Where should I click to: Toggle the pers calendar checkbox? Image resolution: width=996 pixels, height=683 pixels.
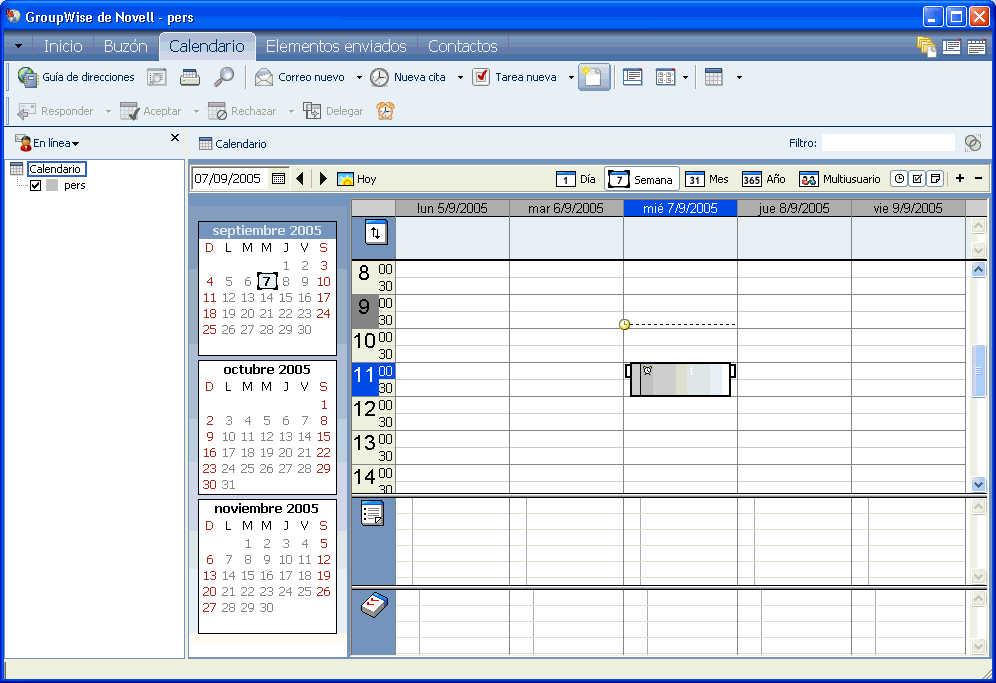point(36,186)
